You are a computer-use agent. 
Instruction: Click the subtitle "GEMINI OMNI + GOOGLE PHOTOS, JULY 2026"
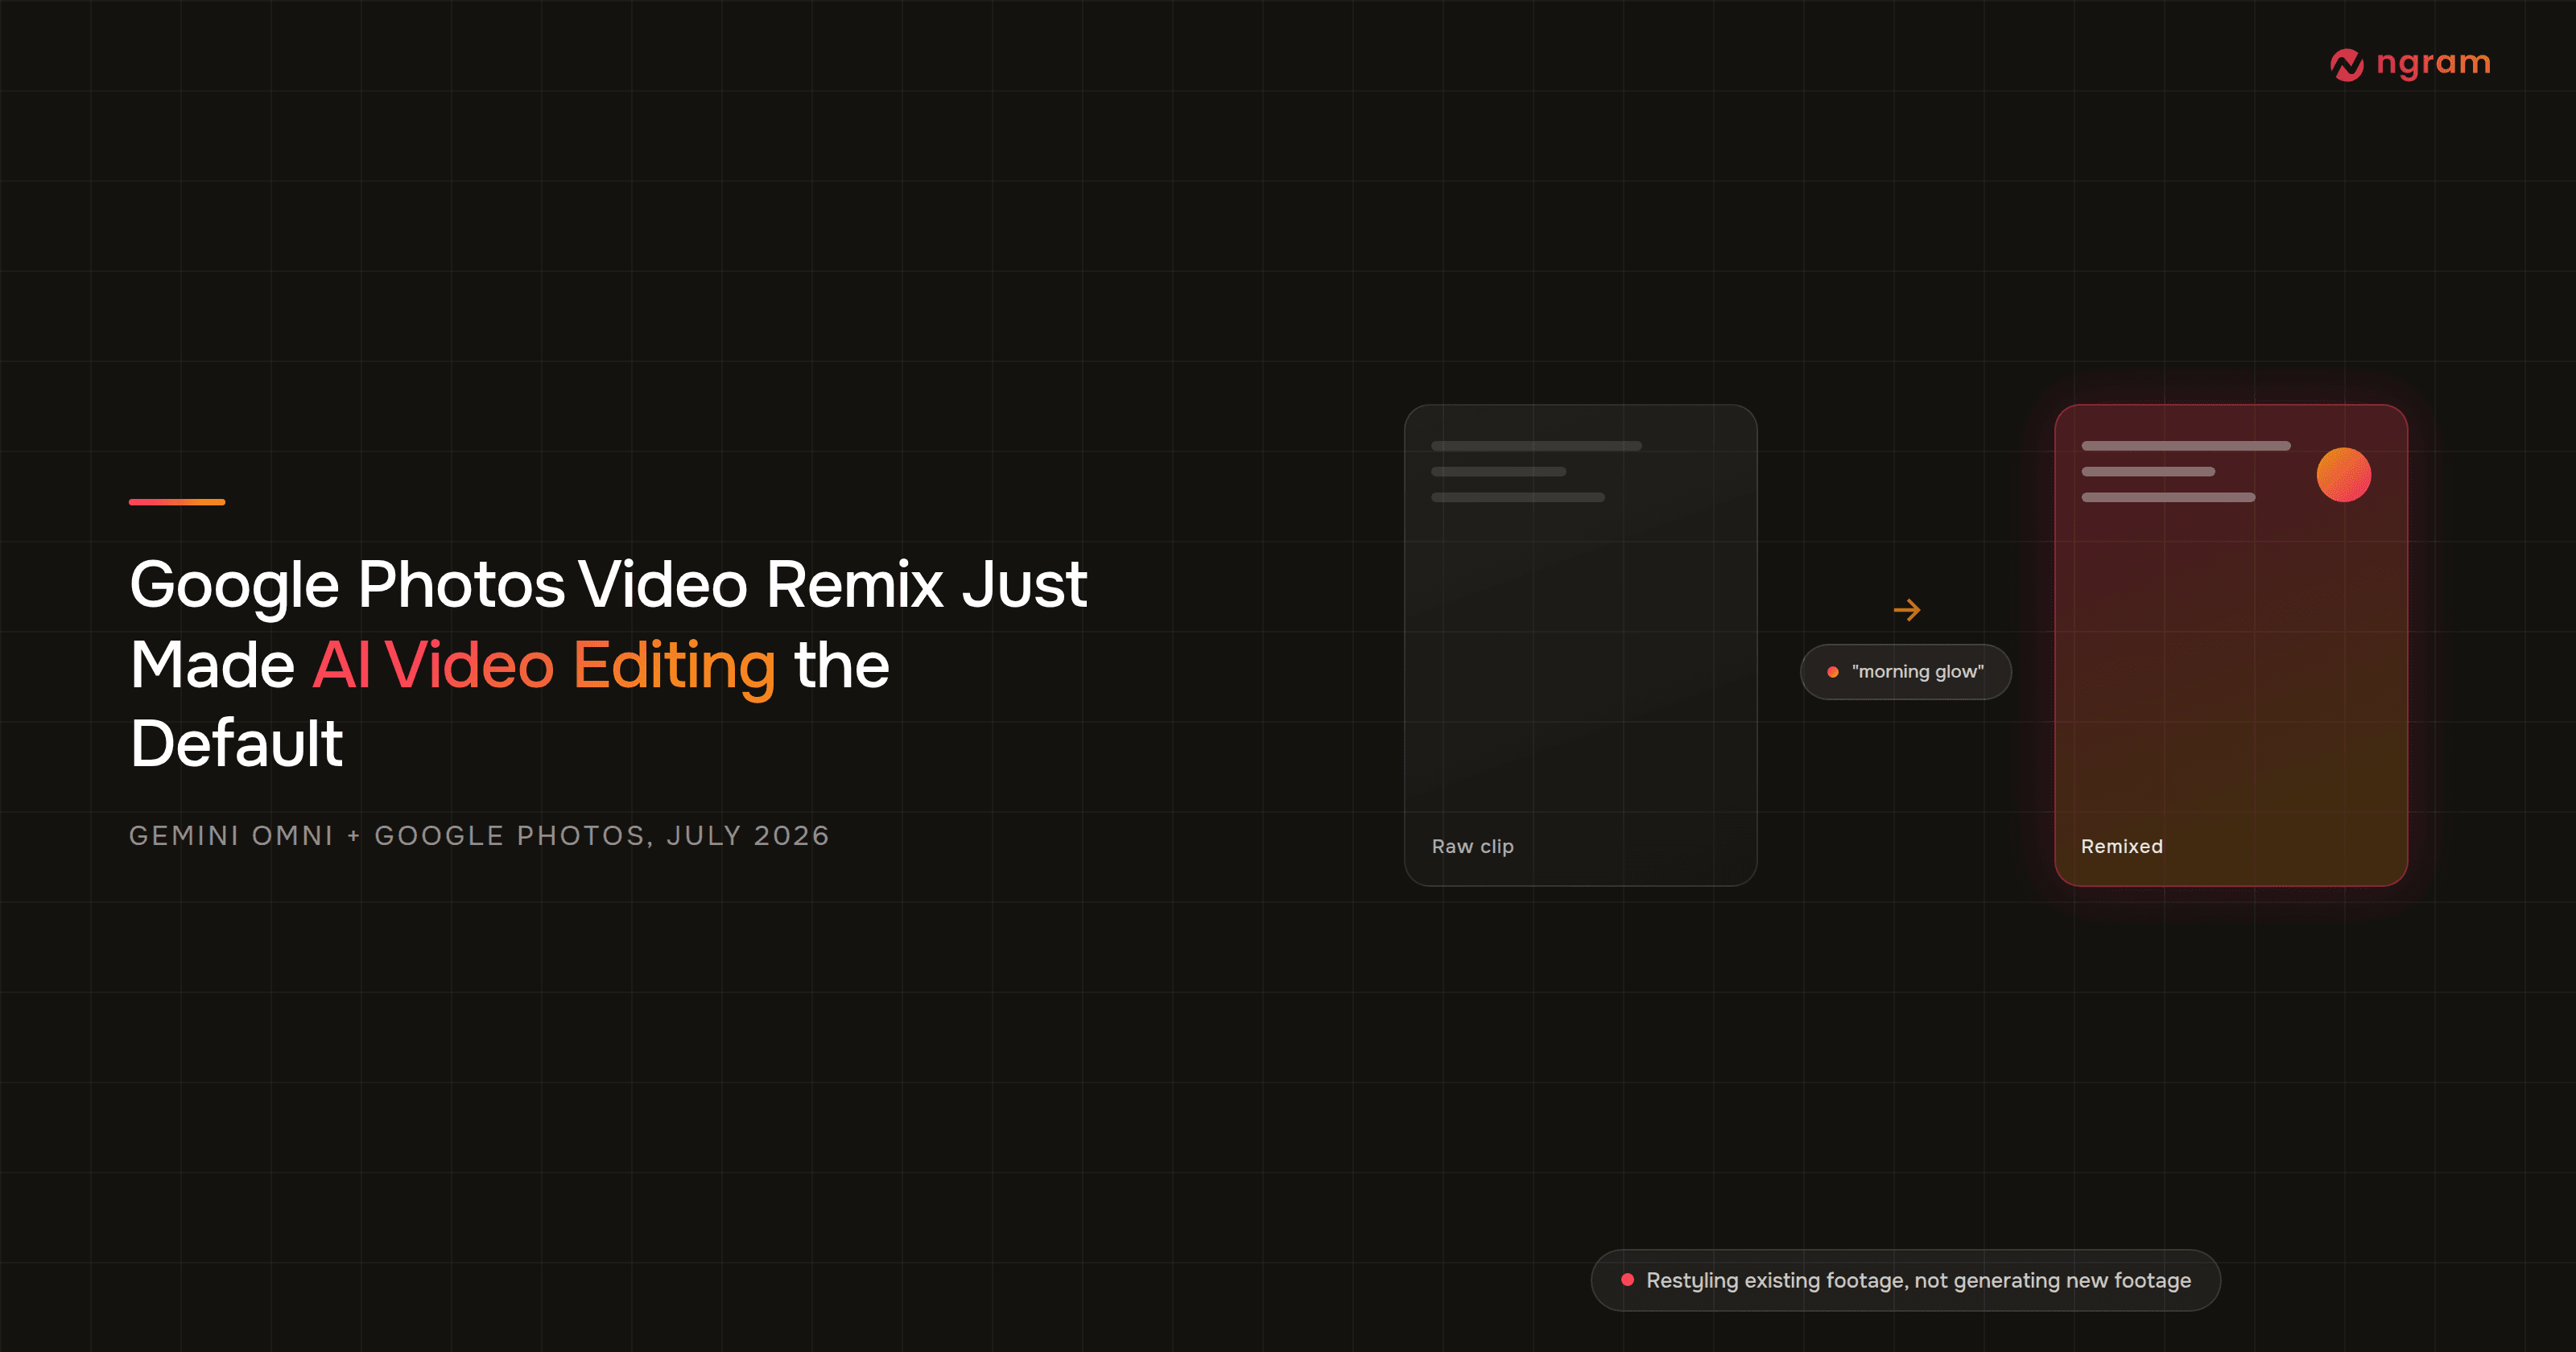tap(479, 836)
